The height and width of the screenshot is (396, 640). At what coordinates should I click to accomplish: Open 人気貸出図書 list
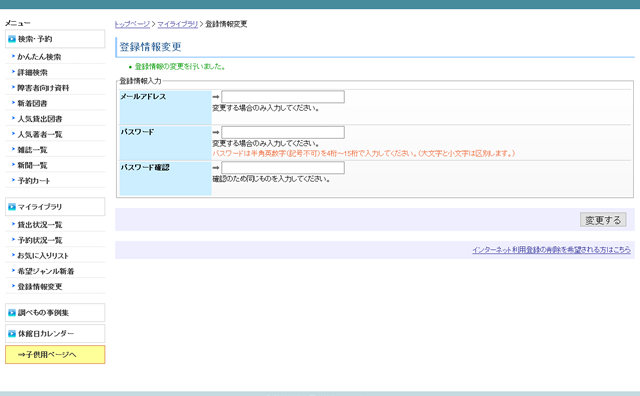click(40, 119)
